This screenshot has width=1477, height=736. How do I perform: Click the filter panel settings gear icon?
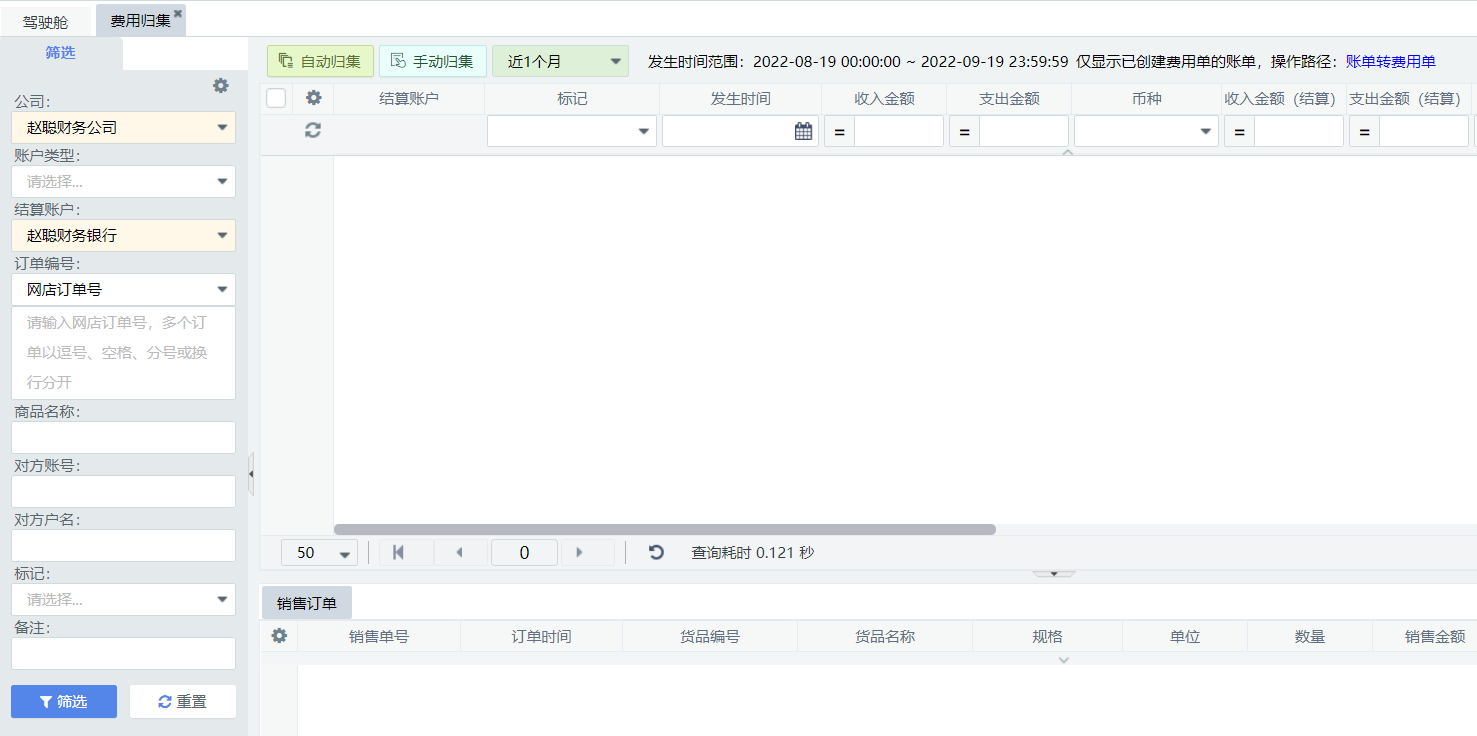tap(221, 86)
